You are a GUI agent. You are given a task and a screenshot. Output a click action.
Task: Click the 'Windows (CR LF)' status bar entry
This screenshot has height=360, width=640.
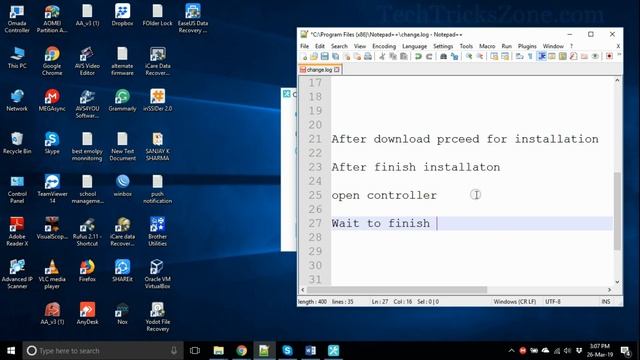(x=515, y=302)
